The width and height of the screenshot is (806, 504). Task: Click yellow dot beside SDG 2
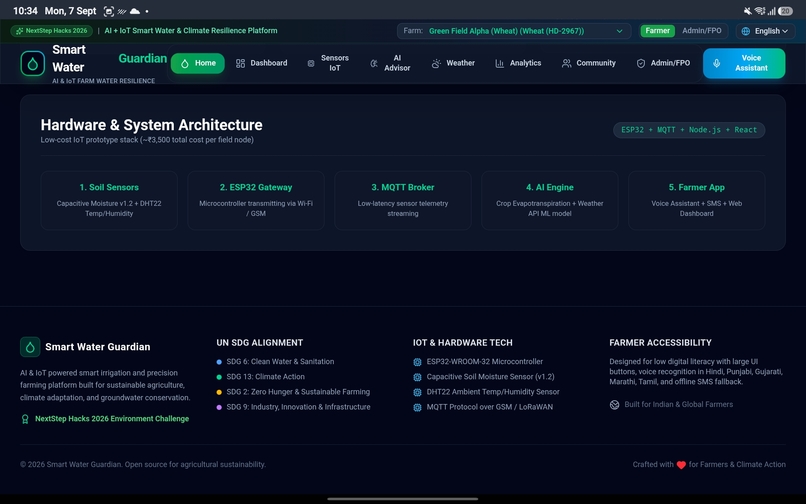pyautogui.click(x=219, y=392)
